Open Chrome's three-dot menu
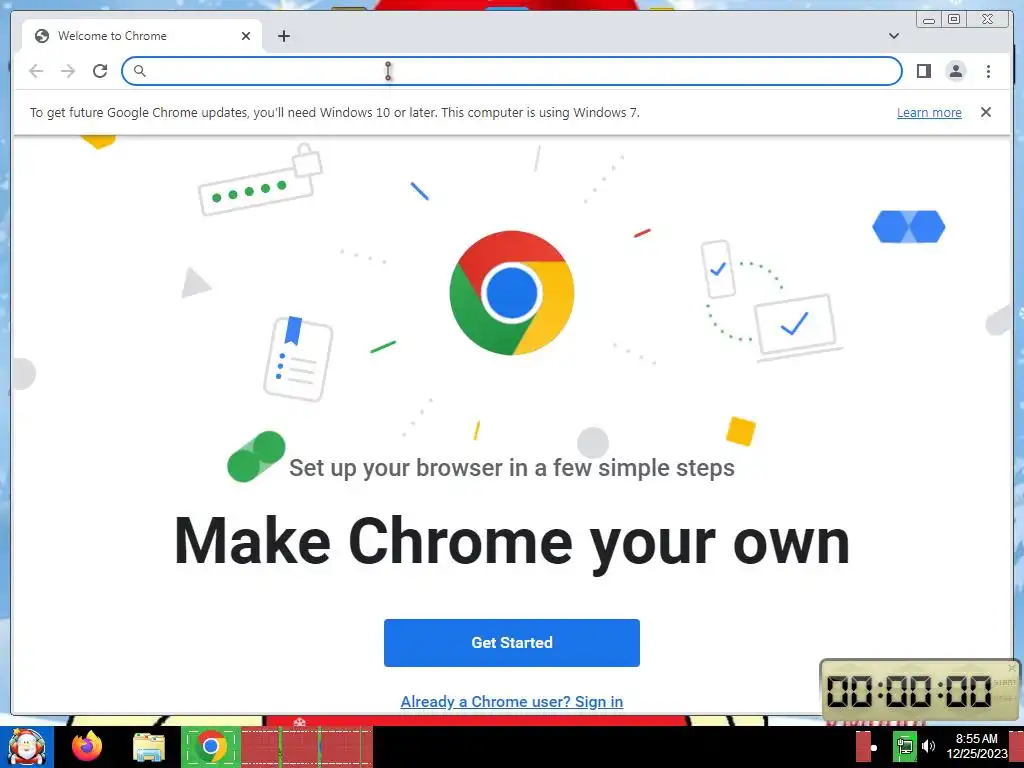The image size is (1024, 768). tap(988, 71)
